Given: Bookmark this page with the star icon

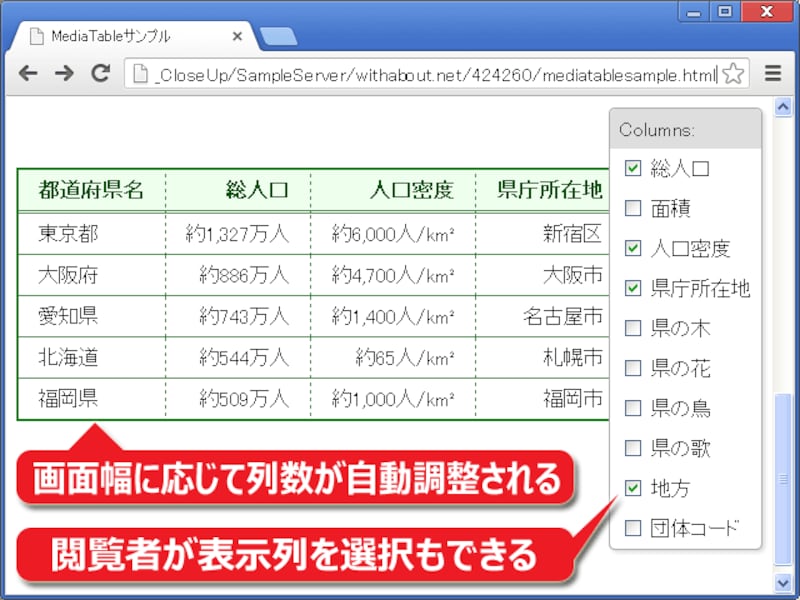Looking at the screenshot, I should (x=733, y=74).
